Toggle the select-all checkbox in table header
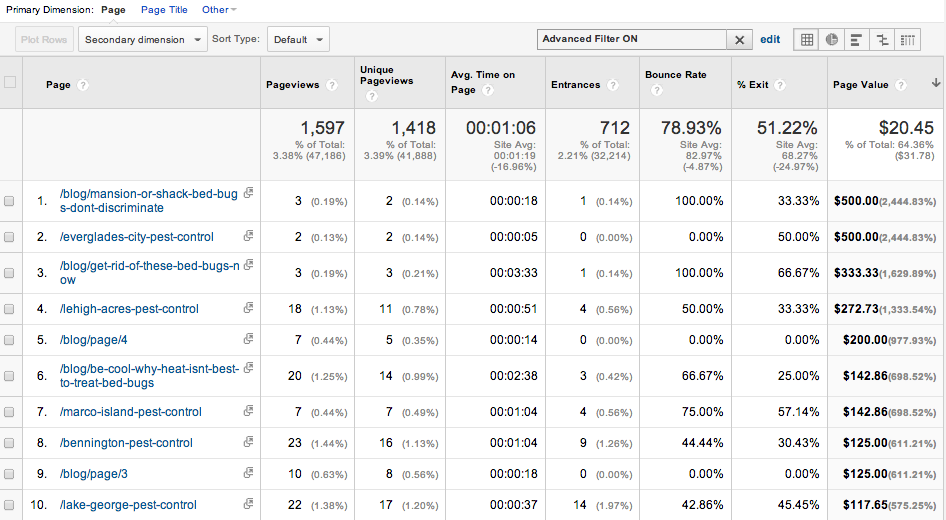The height and width of the screenshot is (520, 946). [x=10, y=83]
